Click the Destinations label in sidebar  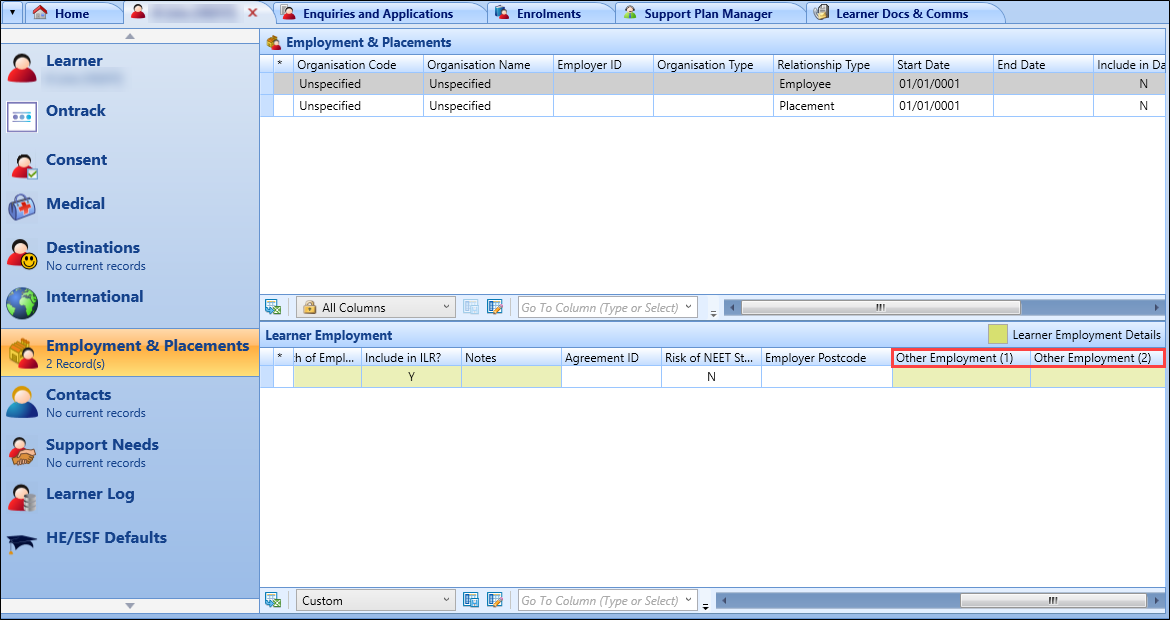(x=93, y=247)
